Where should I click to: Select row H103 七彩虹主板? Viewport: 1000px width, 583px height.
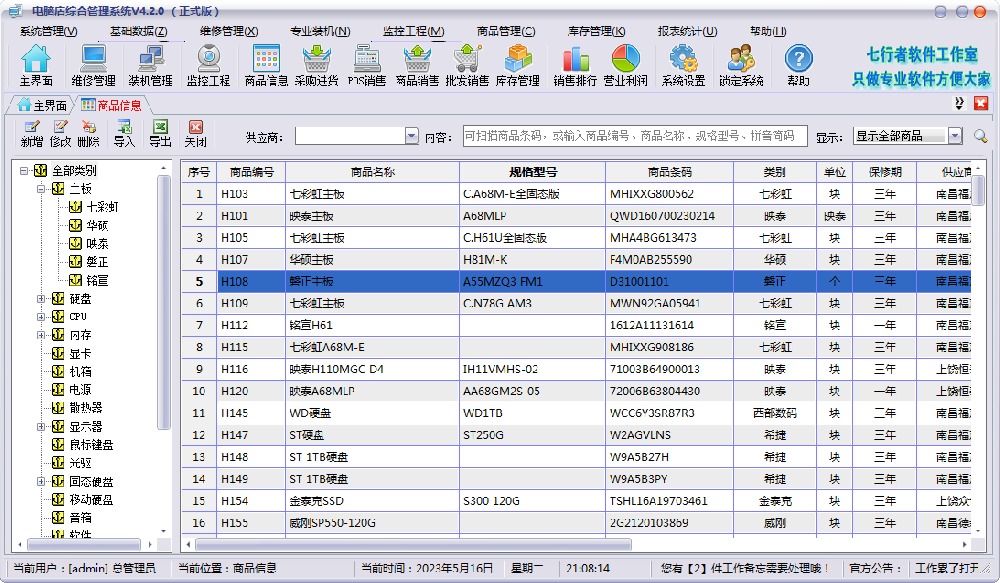tap(577, 194)
